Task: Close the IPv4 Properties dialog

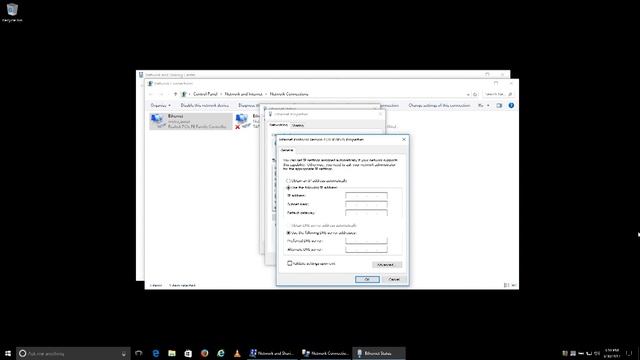Action: point(404,139)
